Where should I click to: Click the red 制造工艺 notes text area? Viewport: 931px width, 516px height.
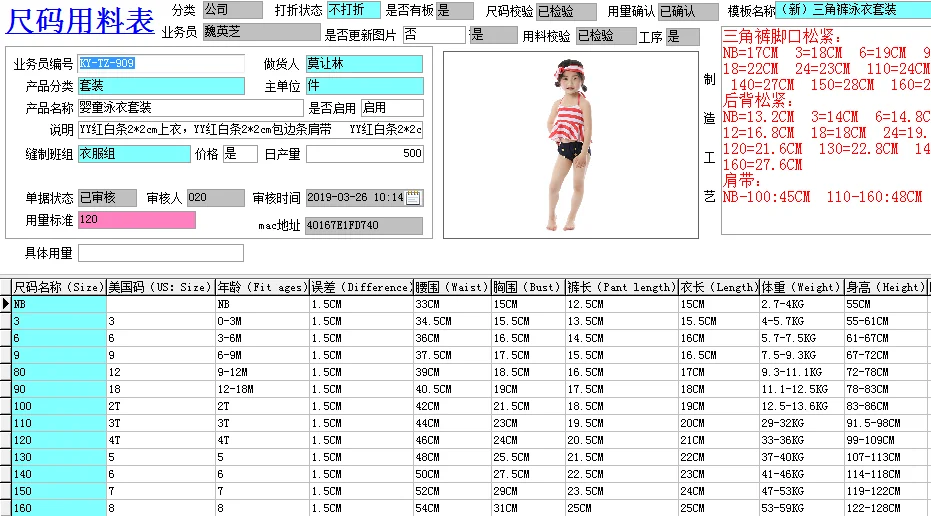(x=826, y=131)
